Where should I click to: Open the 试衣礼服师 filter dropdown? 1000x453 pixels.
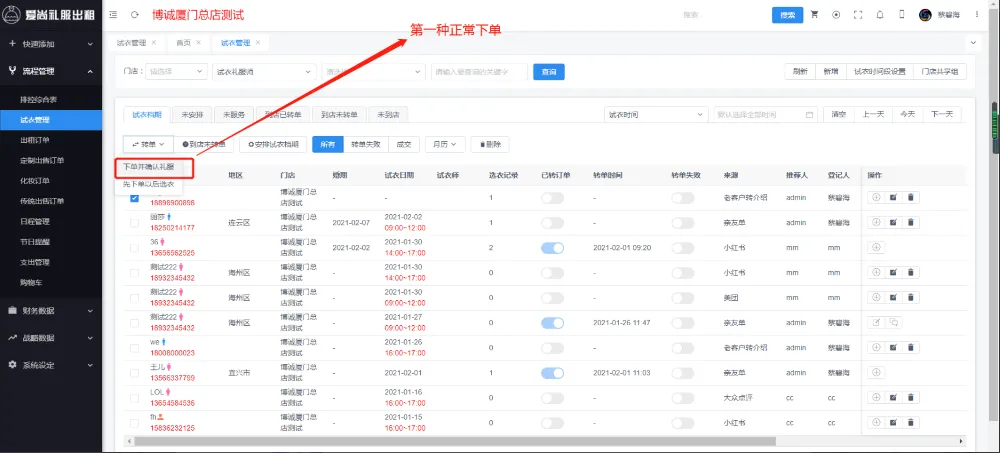click(264, 72)
